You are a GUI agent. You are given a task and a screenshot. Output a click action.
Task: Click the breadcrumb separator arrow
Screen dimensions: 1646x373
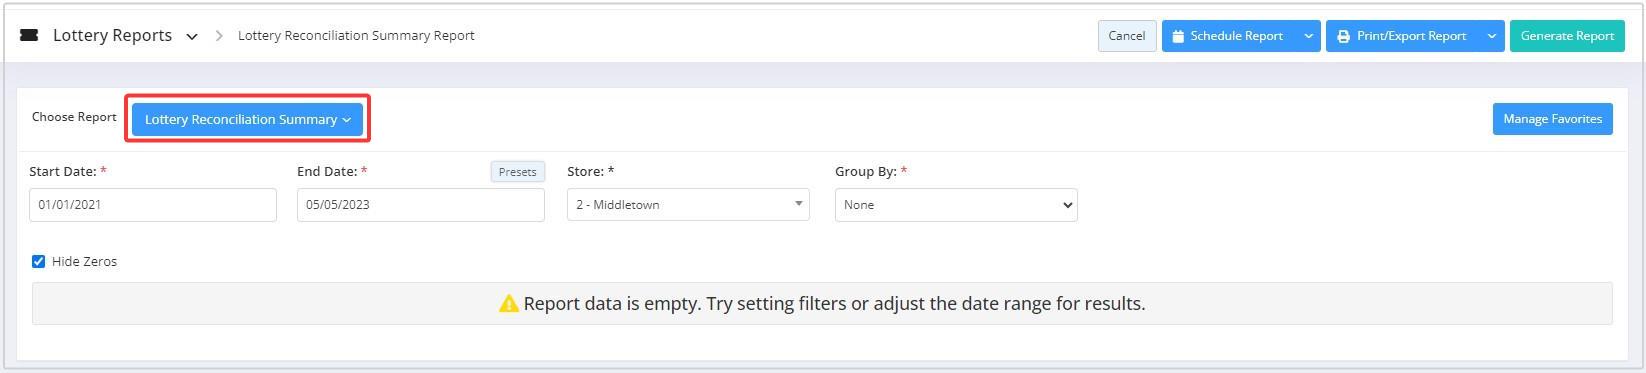pyautogui.click(x=219, y=36)
